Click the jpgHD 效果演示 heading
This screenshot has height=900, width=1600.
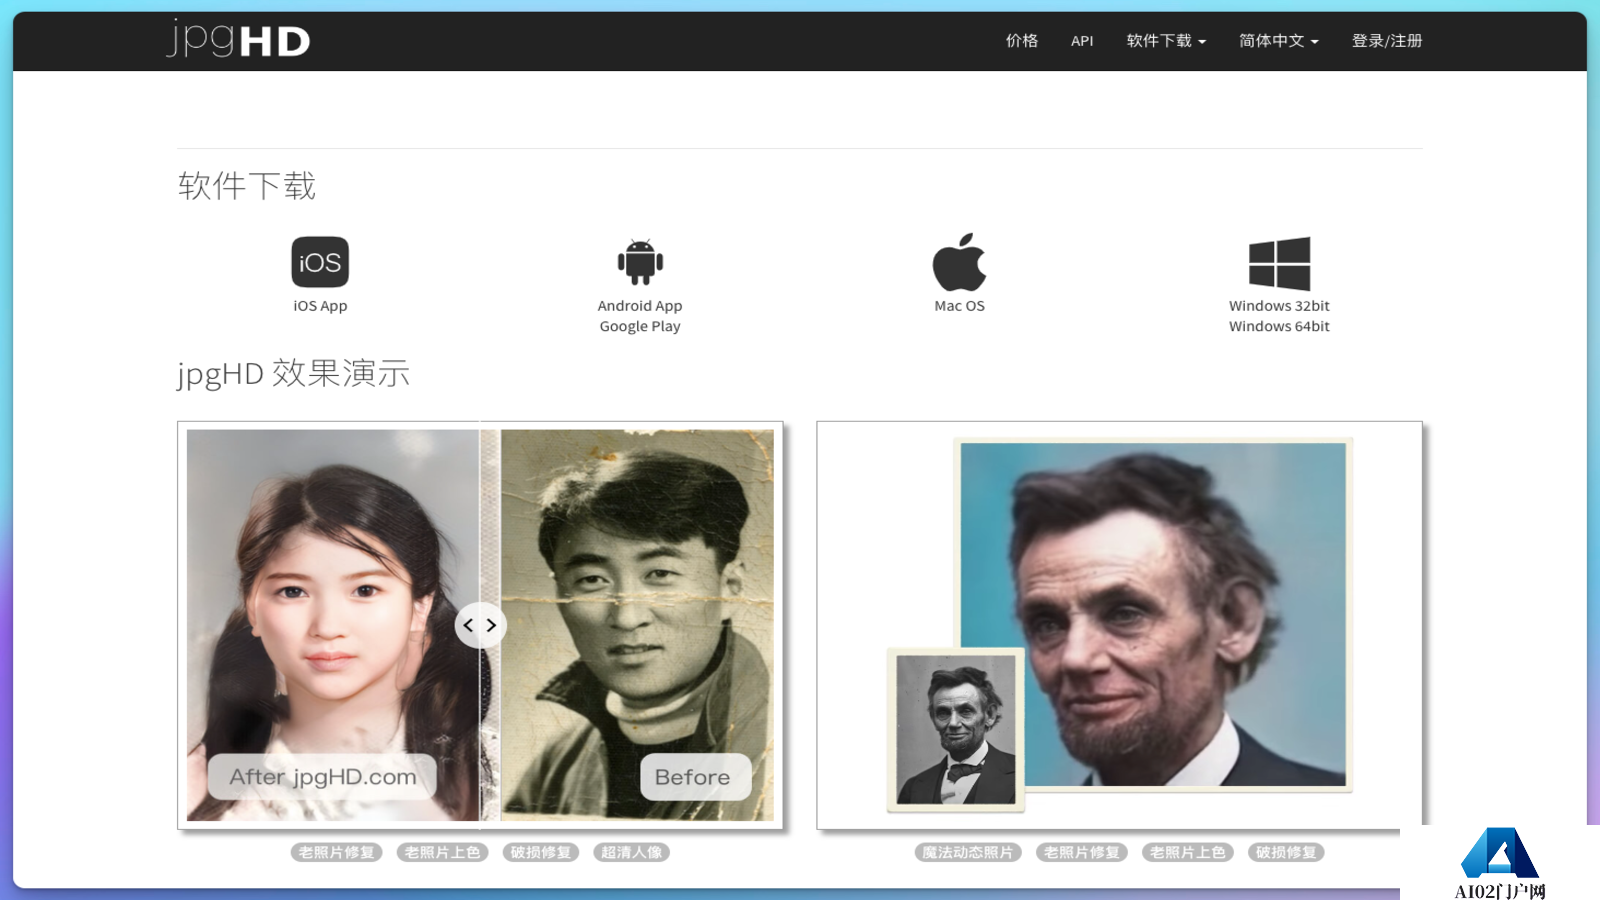pyautogui.click(x=293, y=373)
